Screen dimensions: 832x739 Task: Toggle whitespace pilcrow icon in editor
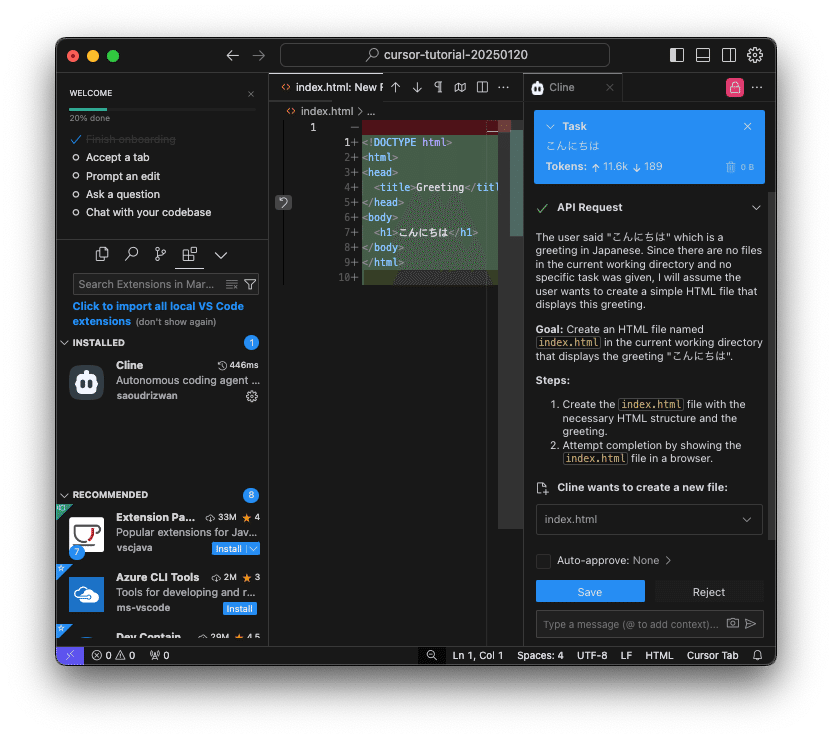click(x=438, y=88)
